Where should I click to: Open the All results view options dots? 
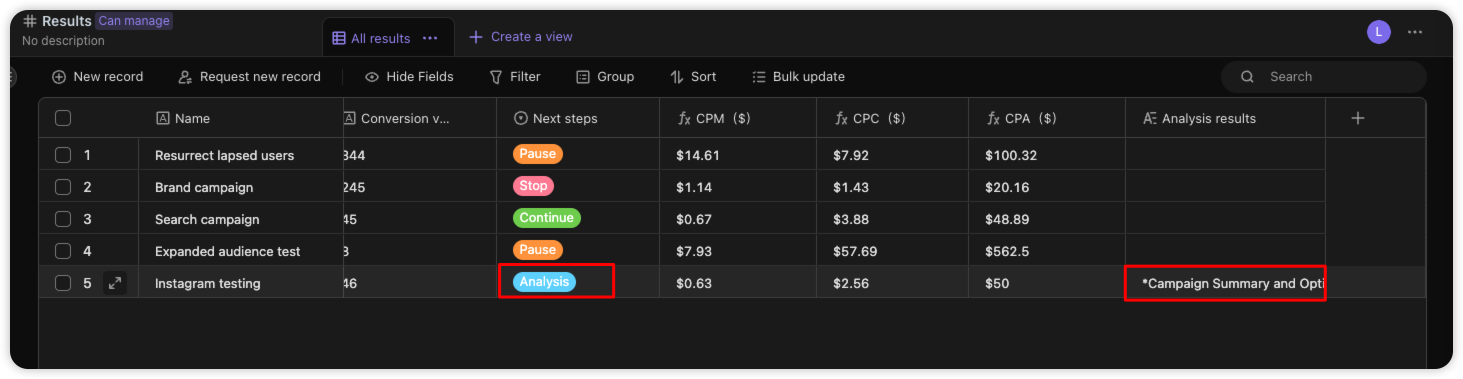(x=430, y=38)
